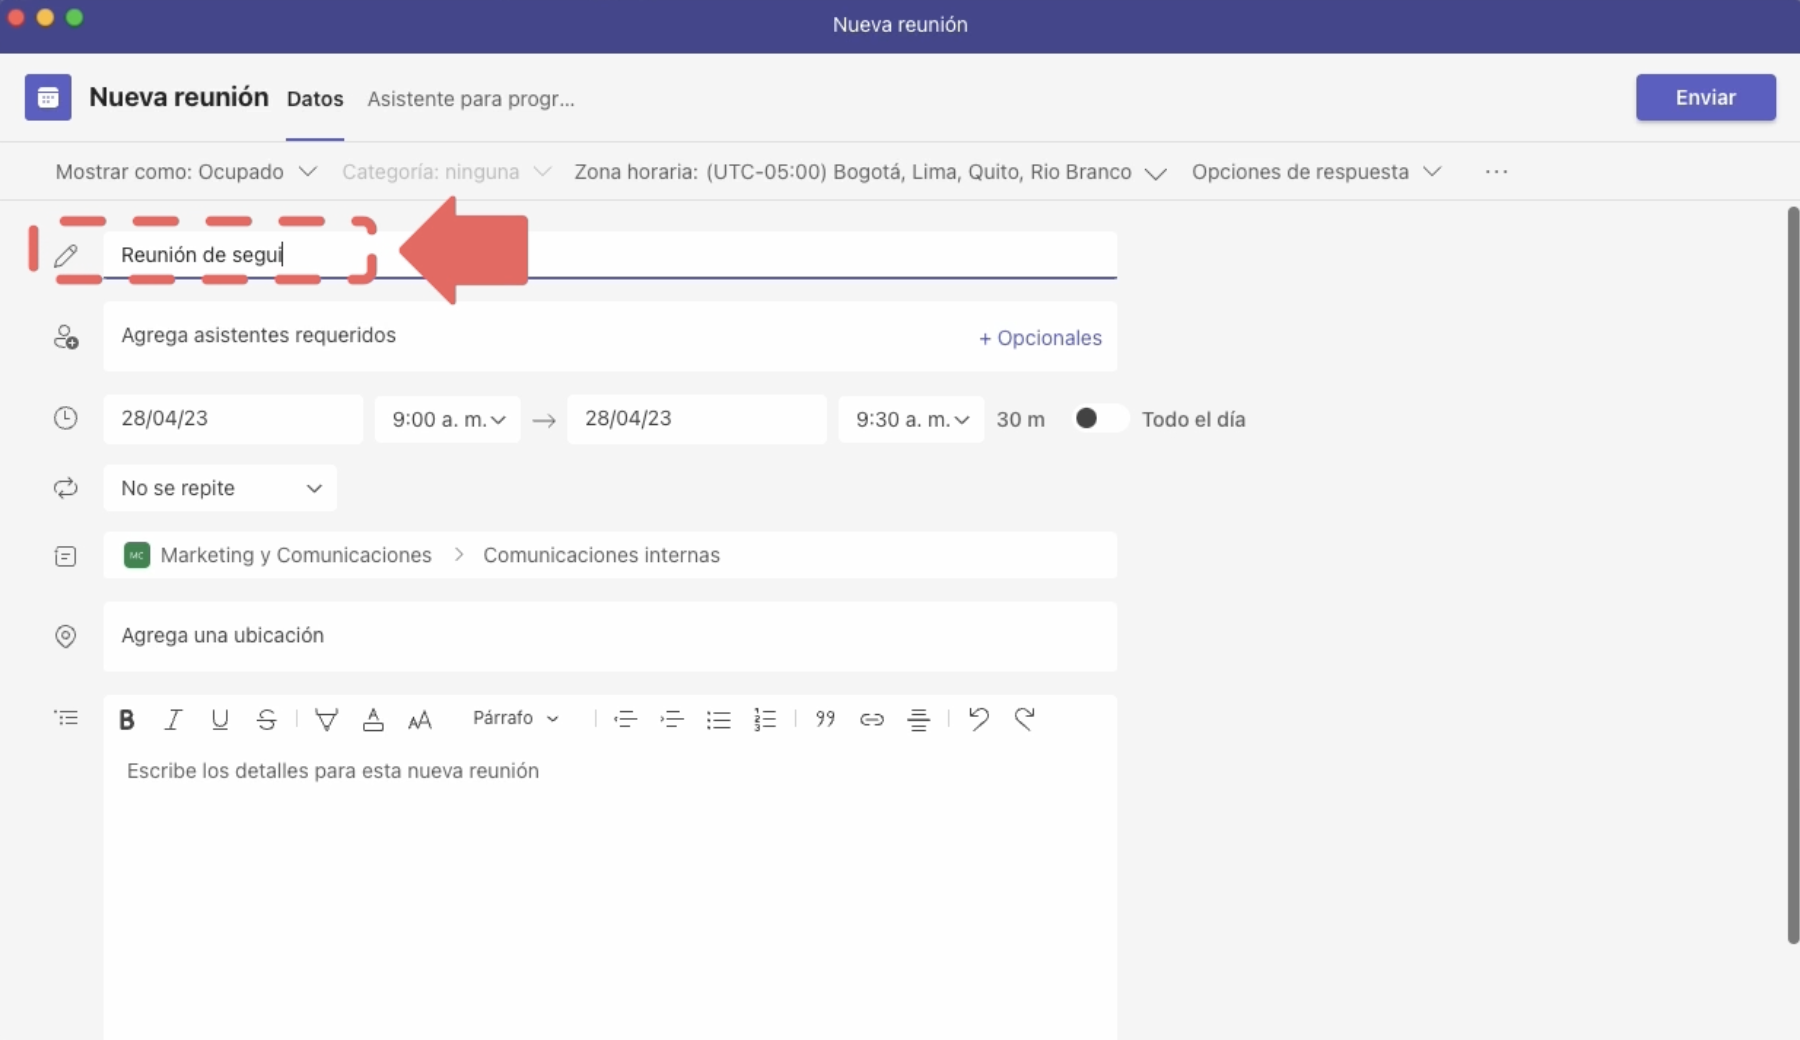The height and width of the screenshot is (1040, 1800).
Task: Click the calendar icon beside Nueva reunión
Action: 48,97
